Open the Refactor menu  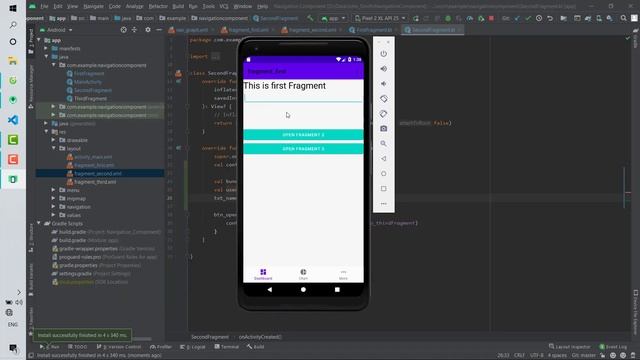(x=158, y=7)
